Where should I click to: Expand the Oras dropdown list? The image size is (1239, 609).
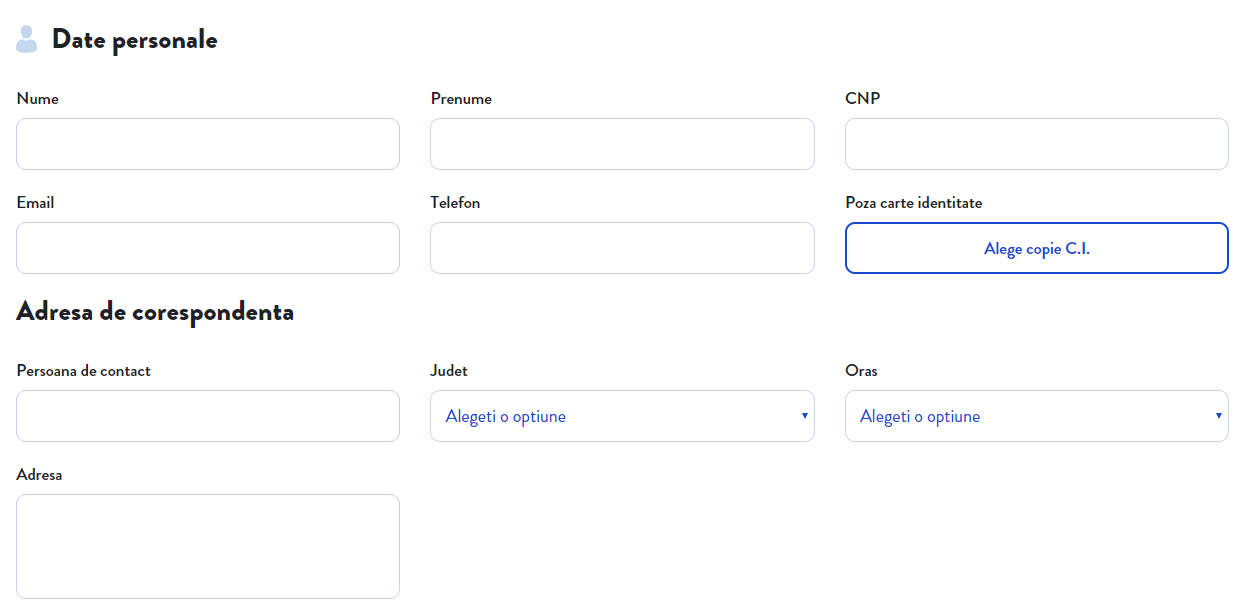click(x=1037, y=416)
